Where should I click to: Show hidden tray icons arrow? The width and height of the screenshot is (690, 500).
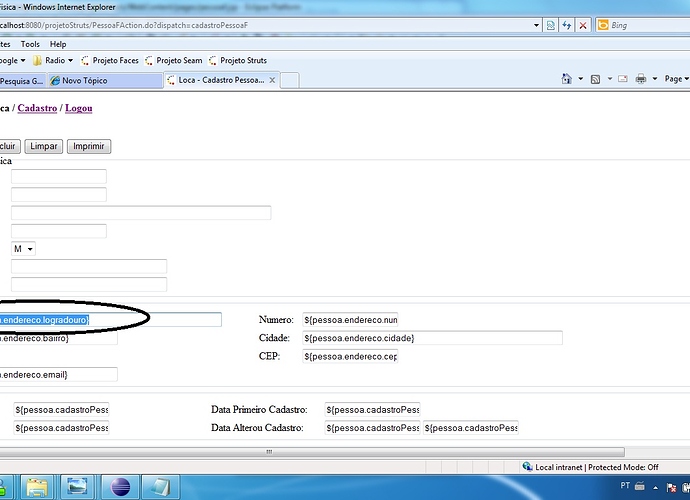(x=655, y=488)
